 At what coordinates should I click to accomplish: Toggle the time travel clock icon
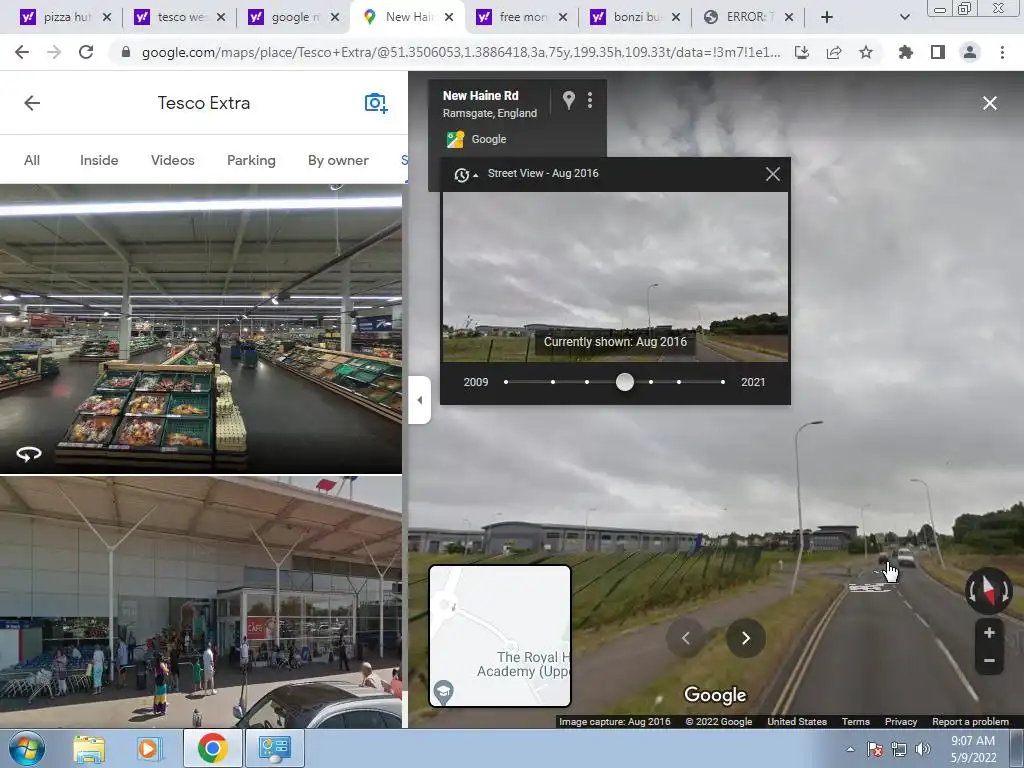(x=465, y=174)
